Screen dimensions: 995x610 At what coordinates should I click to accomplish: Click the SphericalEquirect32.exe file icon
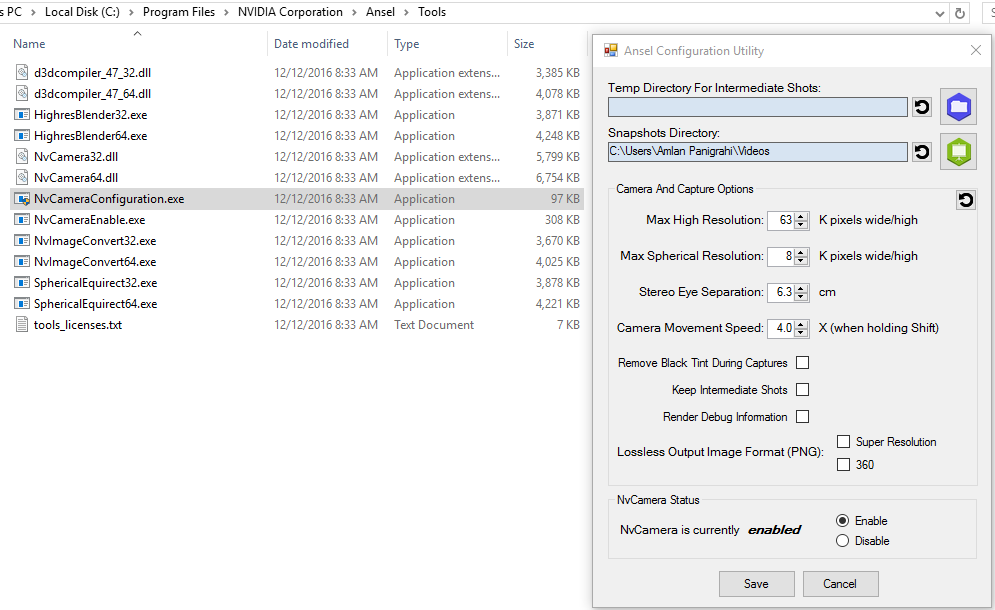click(x=22, y=282)
